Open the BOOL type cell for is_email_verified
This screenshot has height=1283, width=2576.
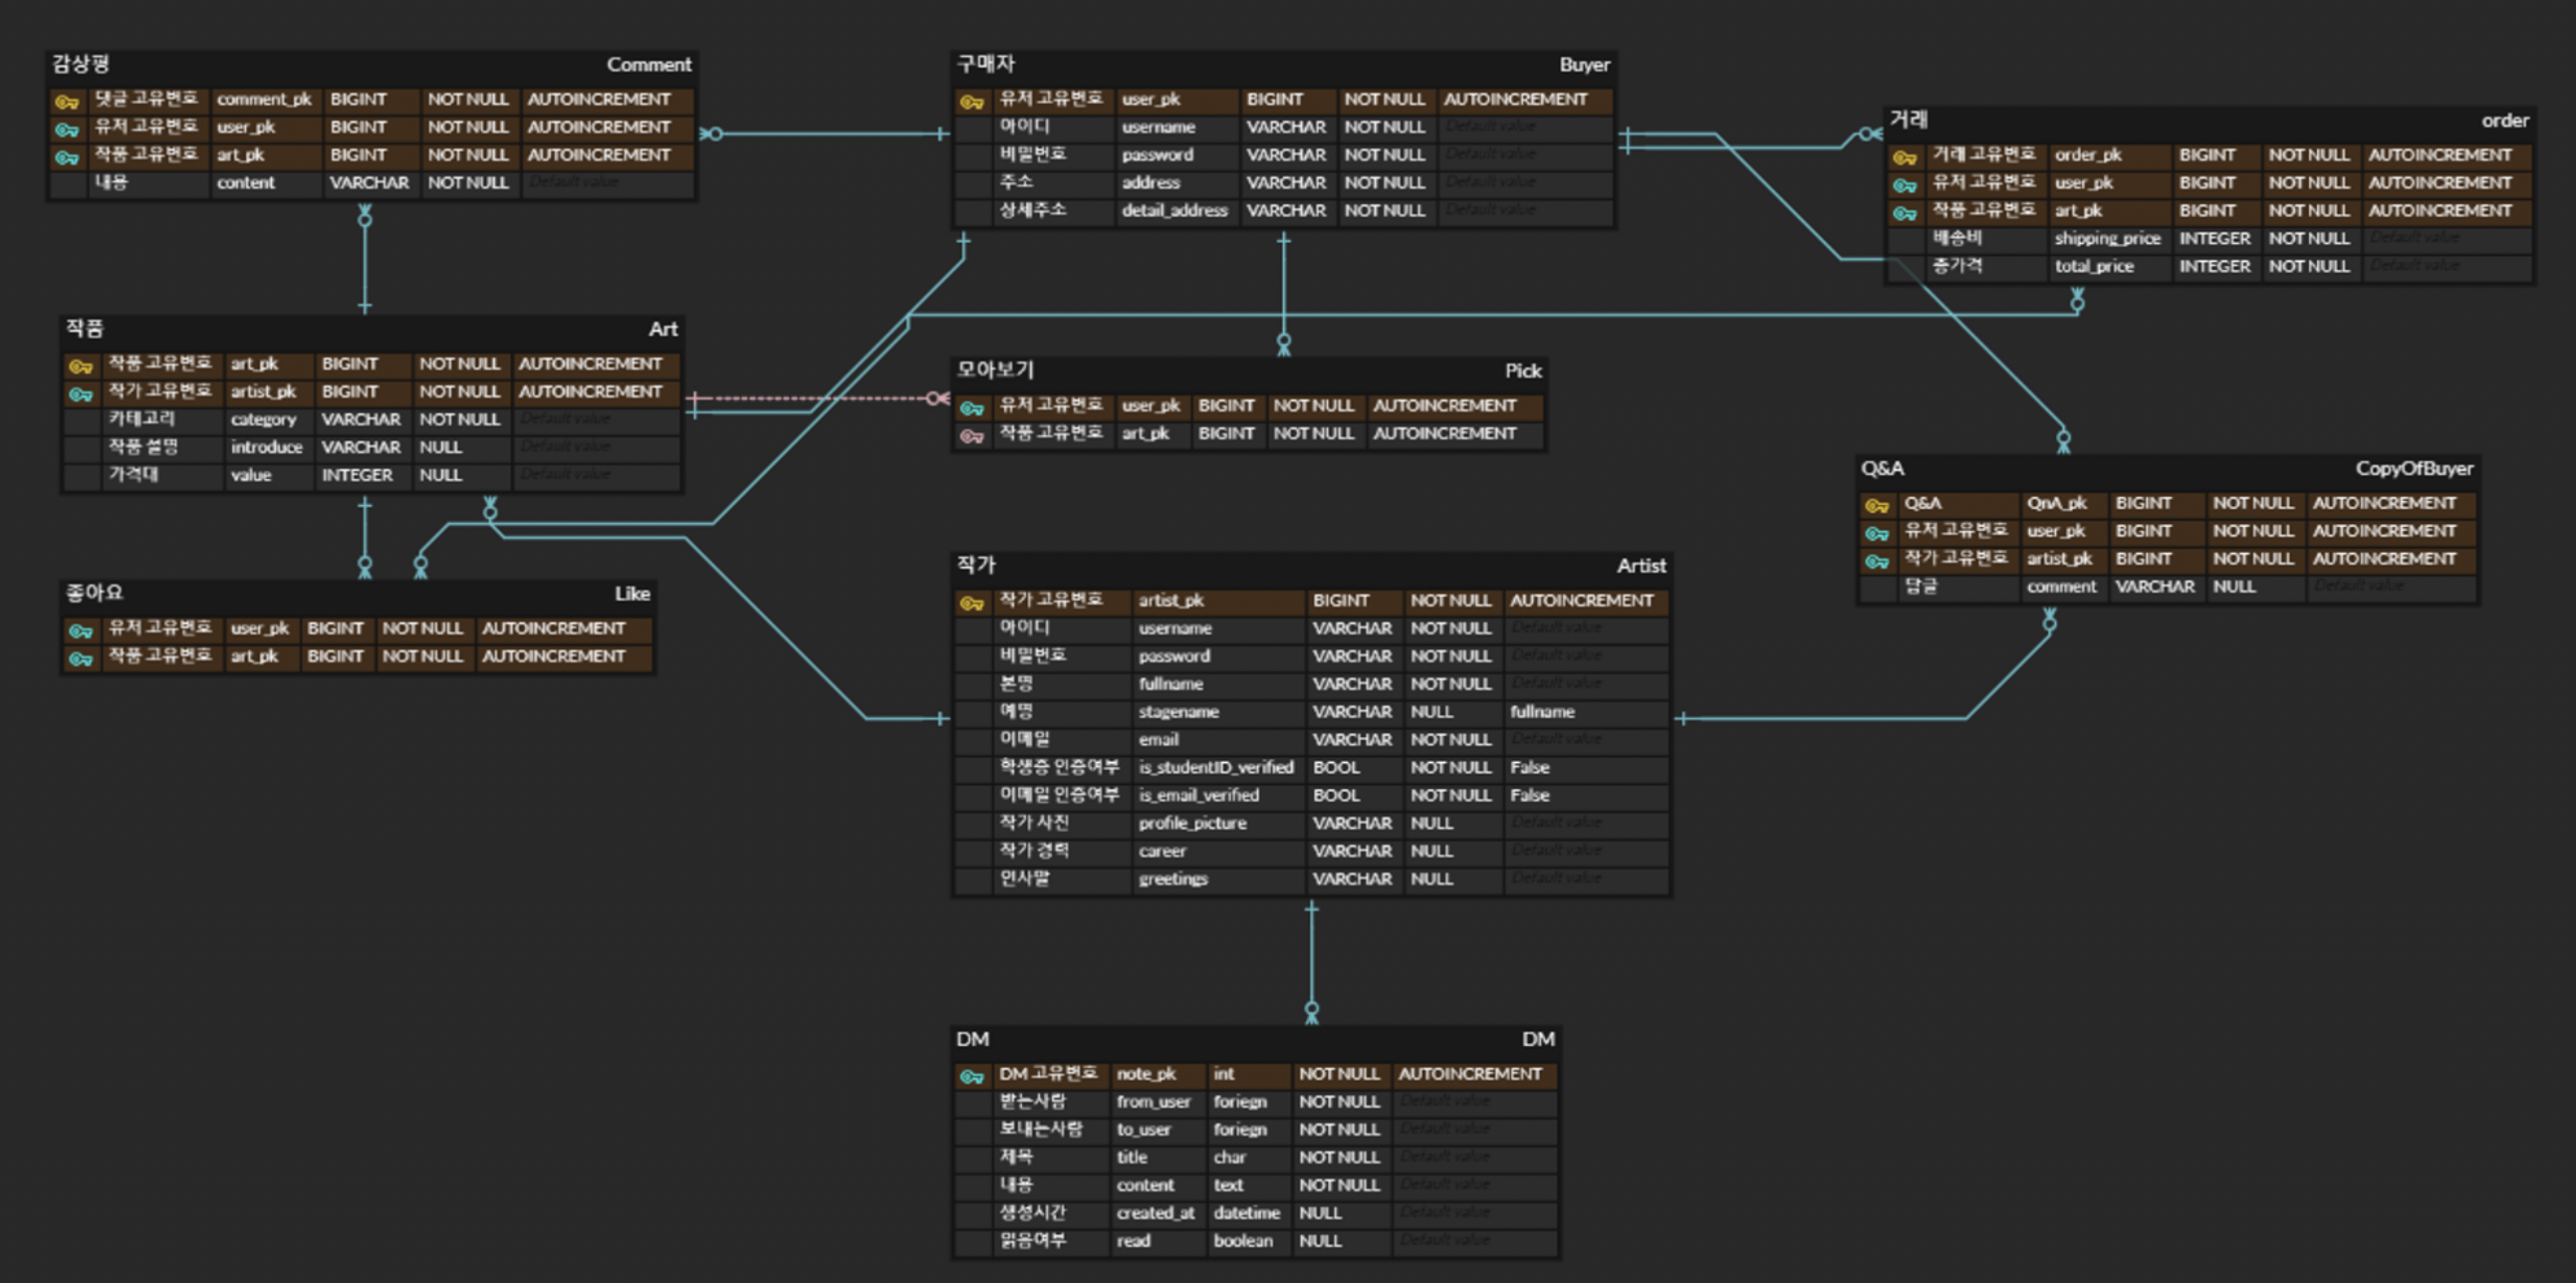(x=1337, y=795)
